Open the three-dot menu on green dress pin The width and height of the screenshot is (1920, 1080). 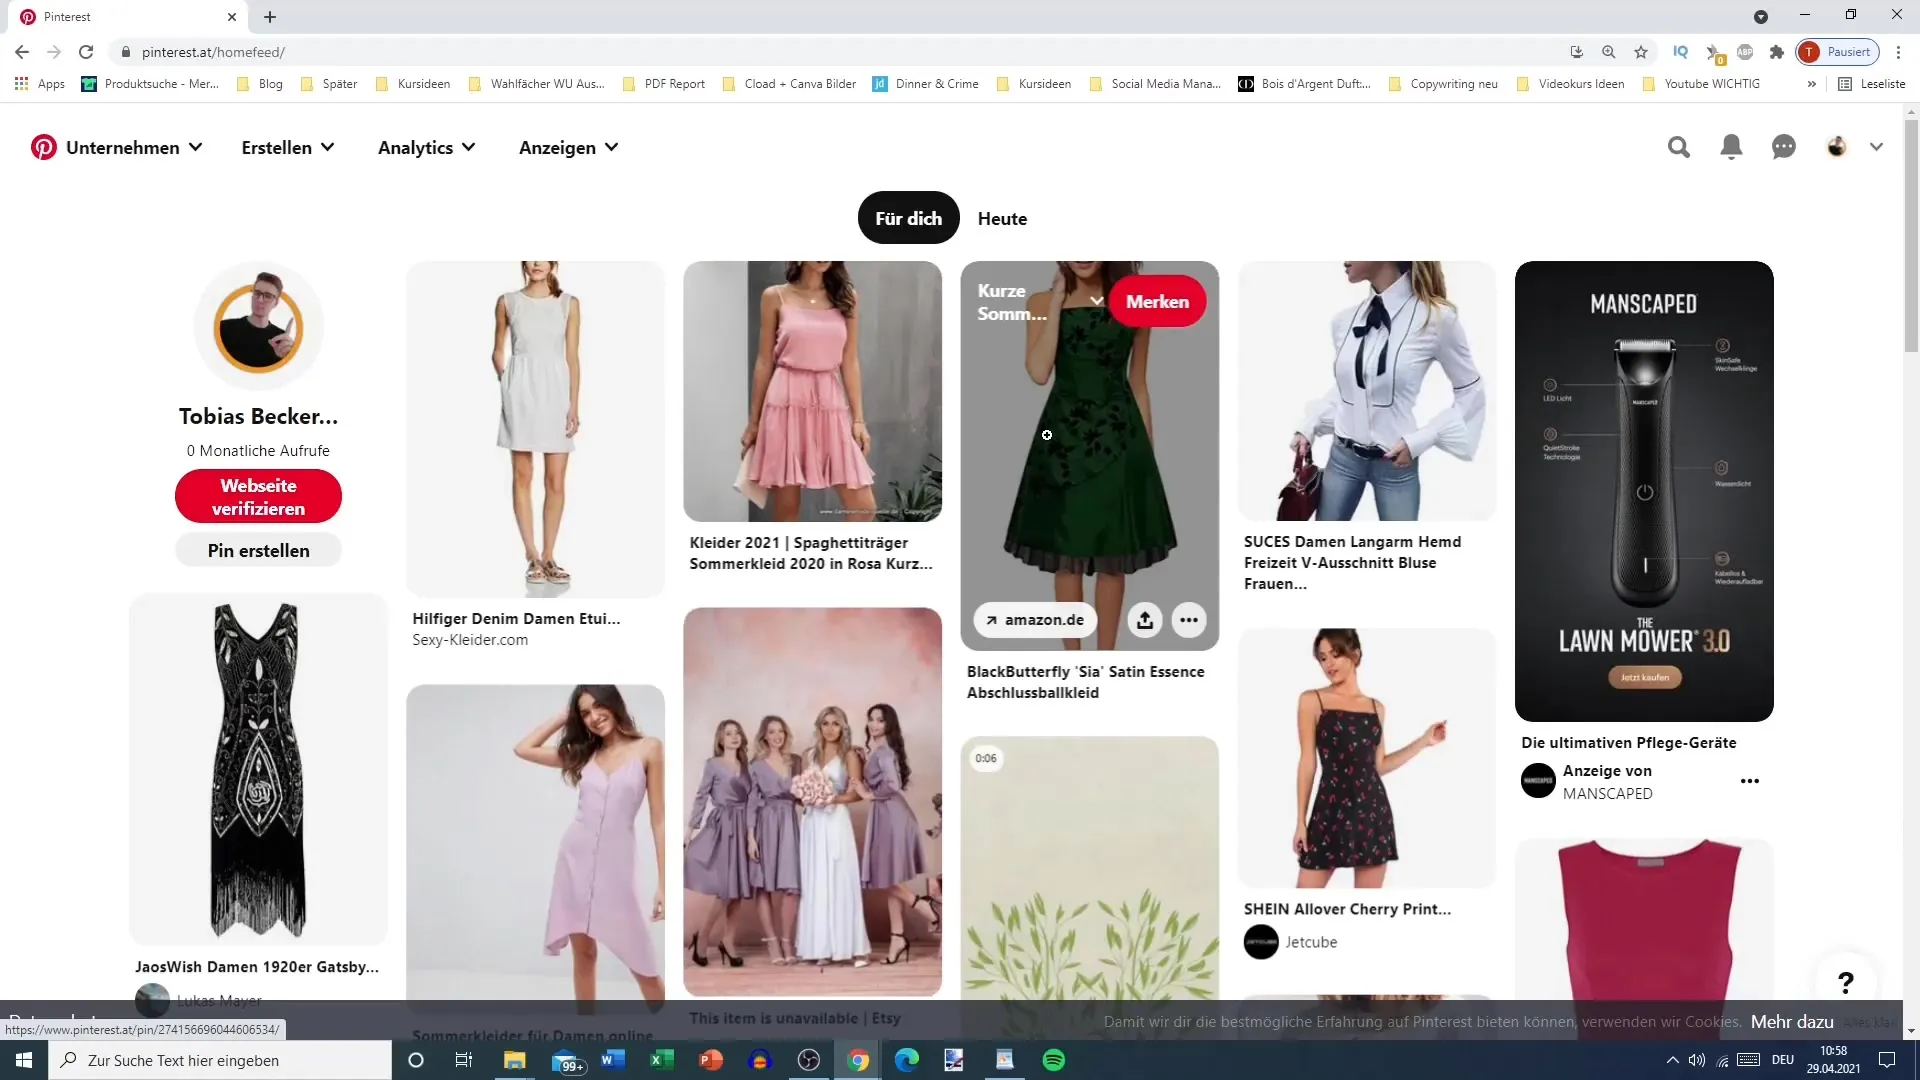(x=1188, y=620)
